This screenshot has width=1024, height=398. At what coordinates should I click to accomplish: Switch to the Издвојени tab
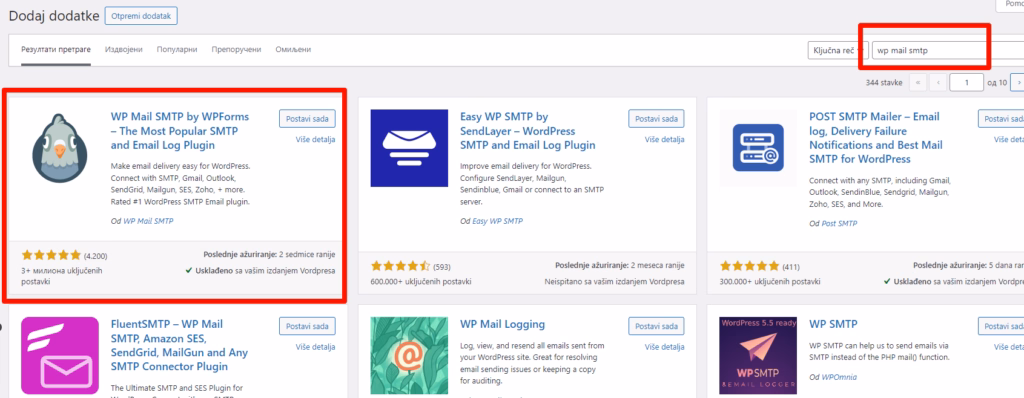coord(124,50)
